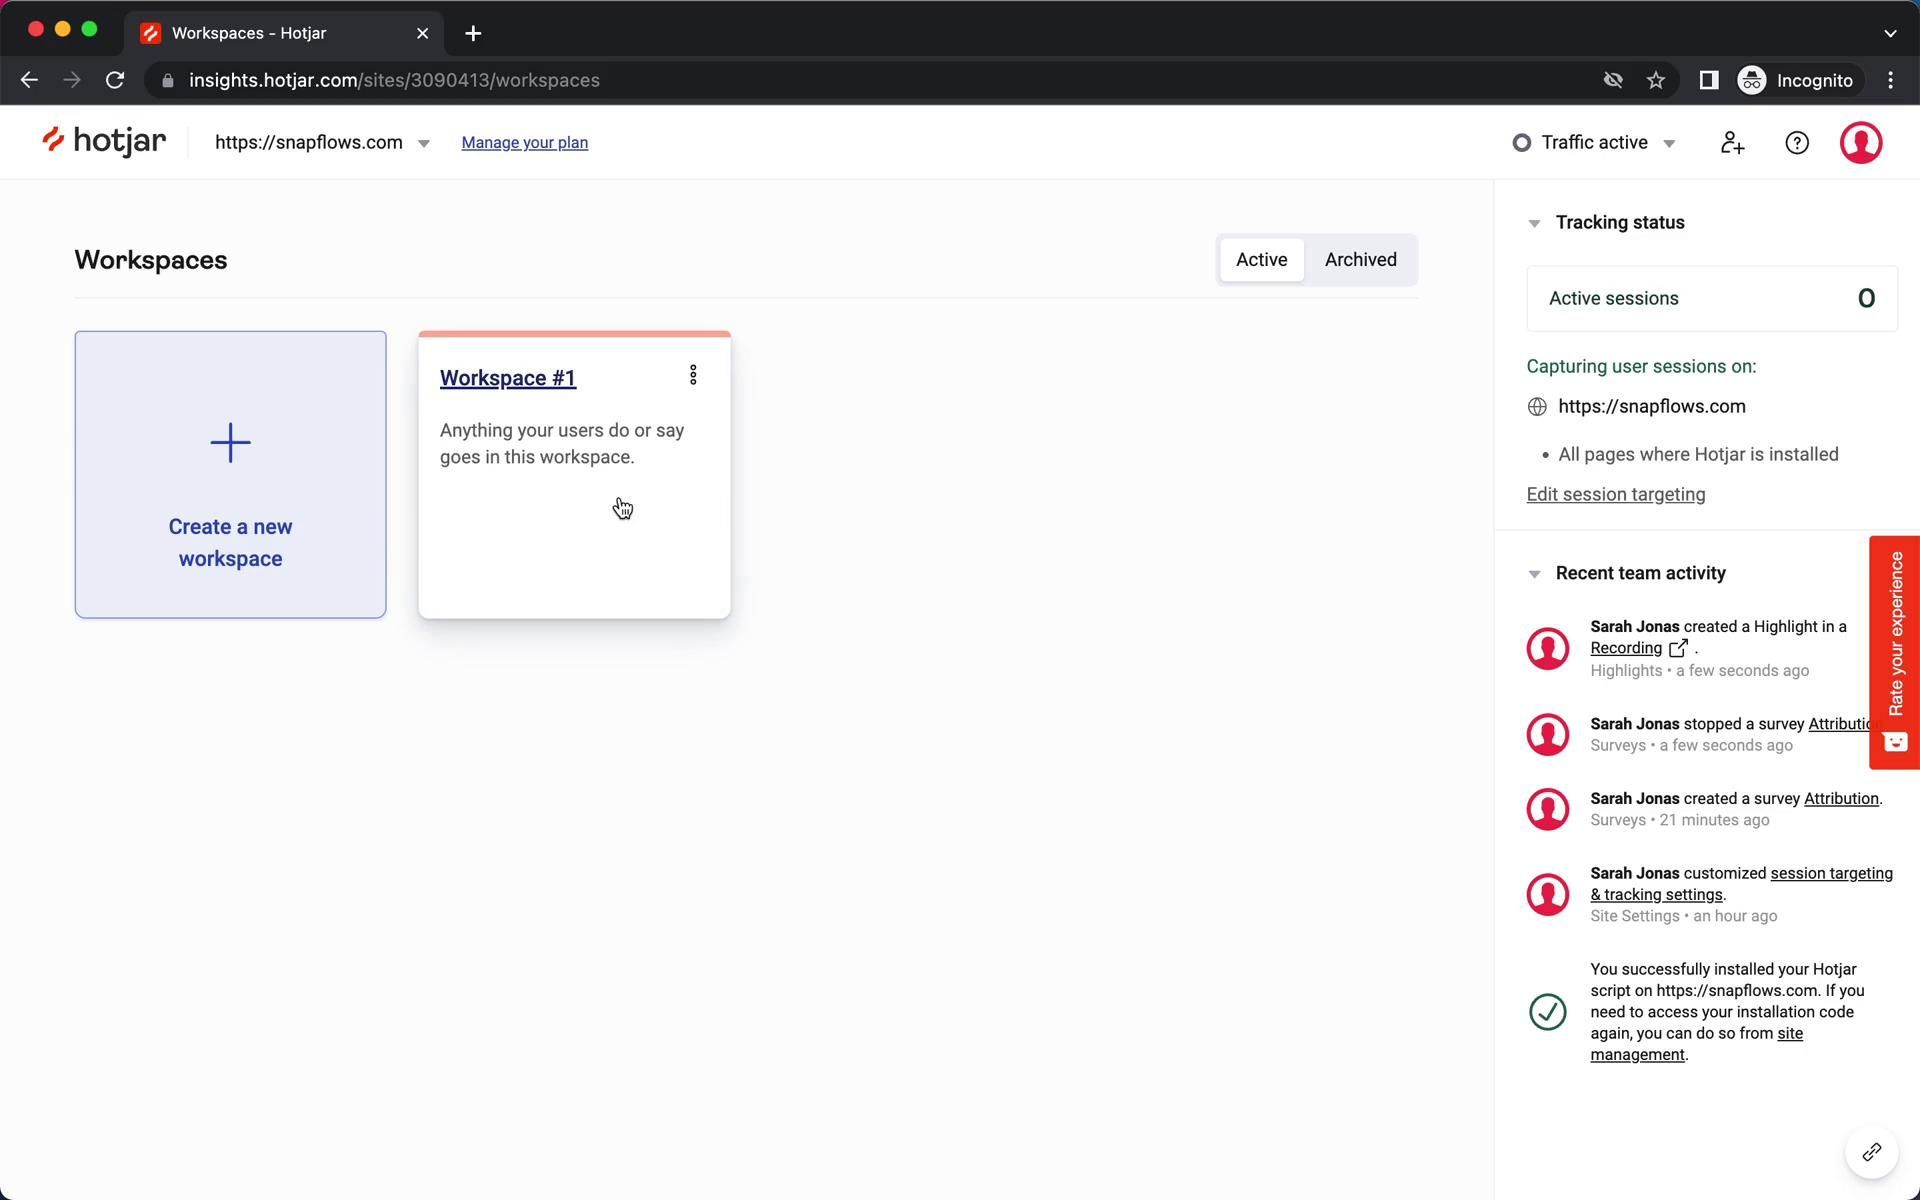
Task: Reload the browser page
Action: [x=115, y=80]
